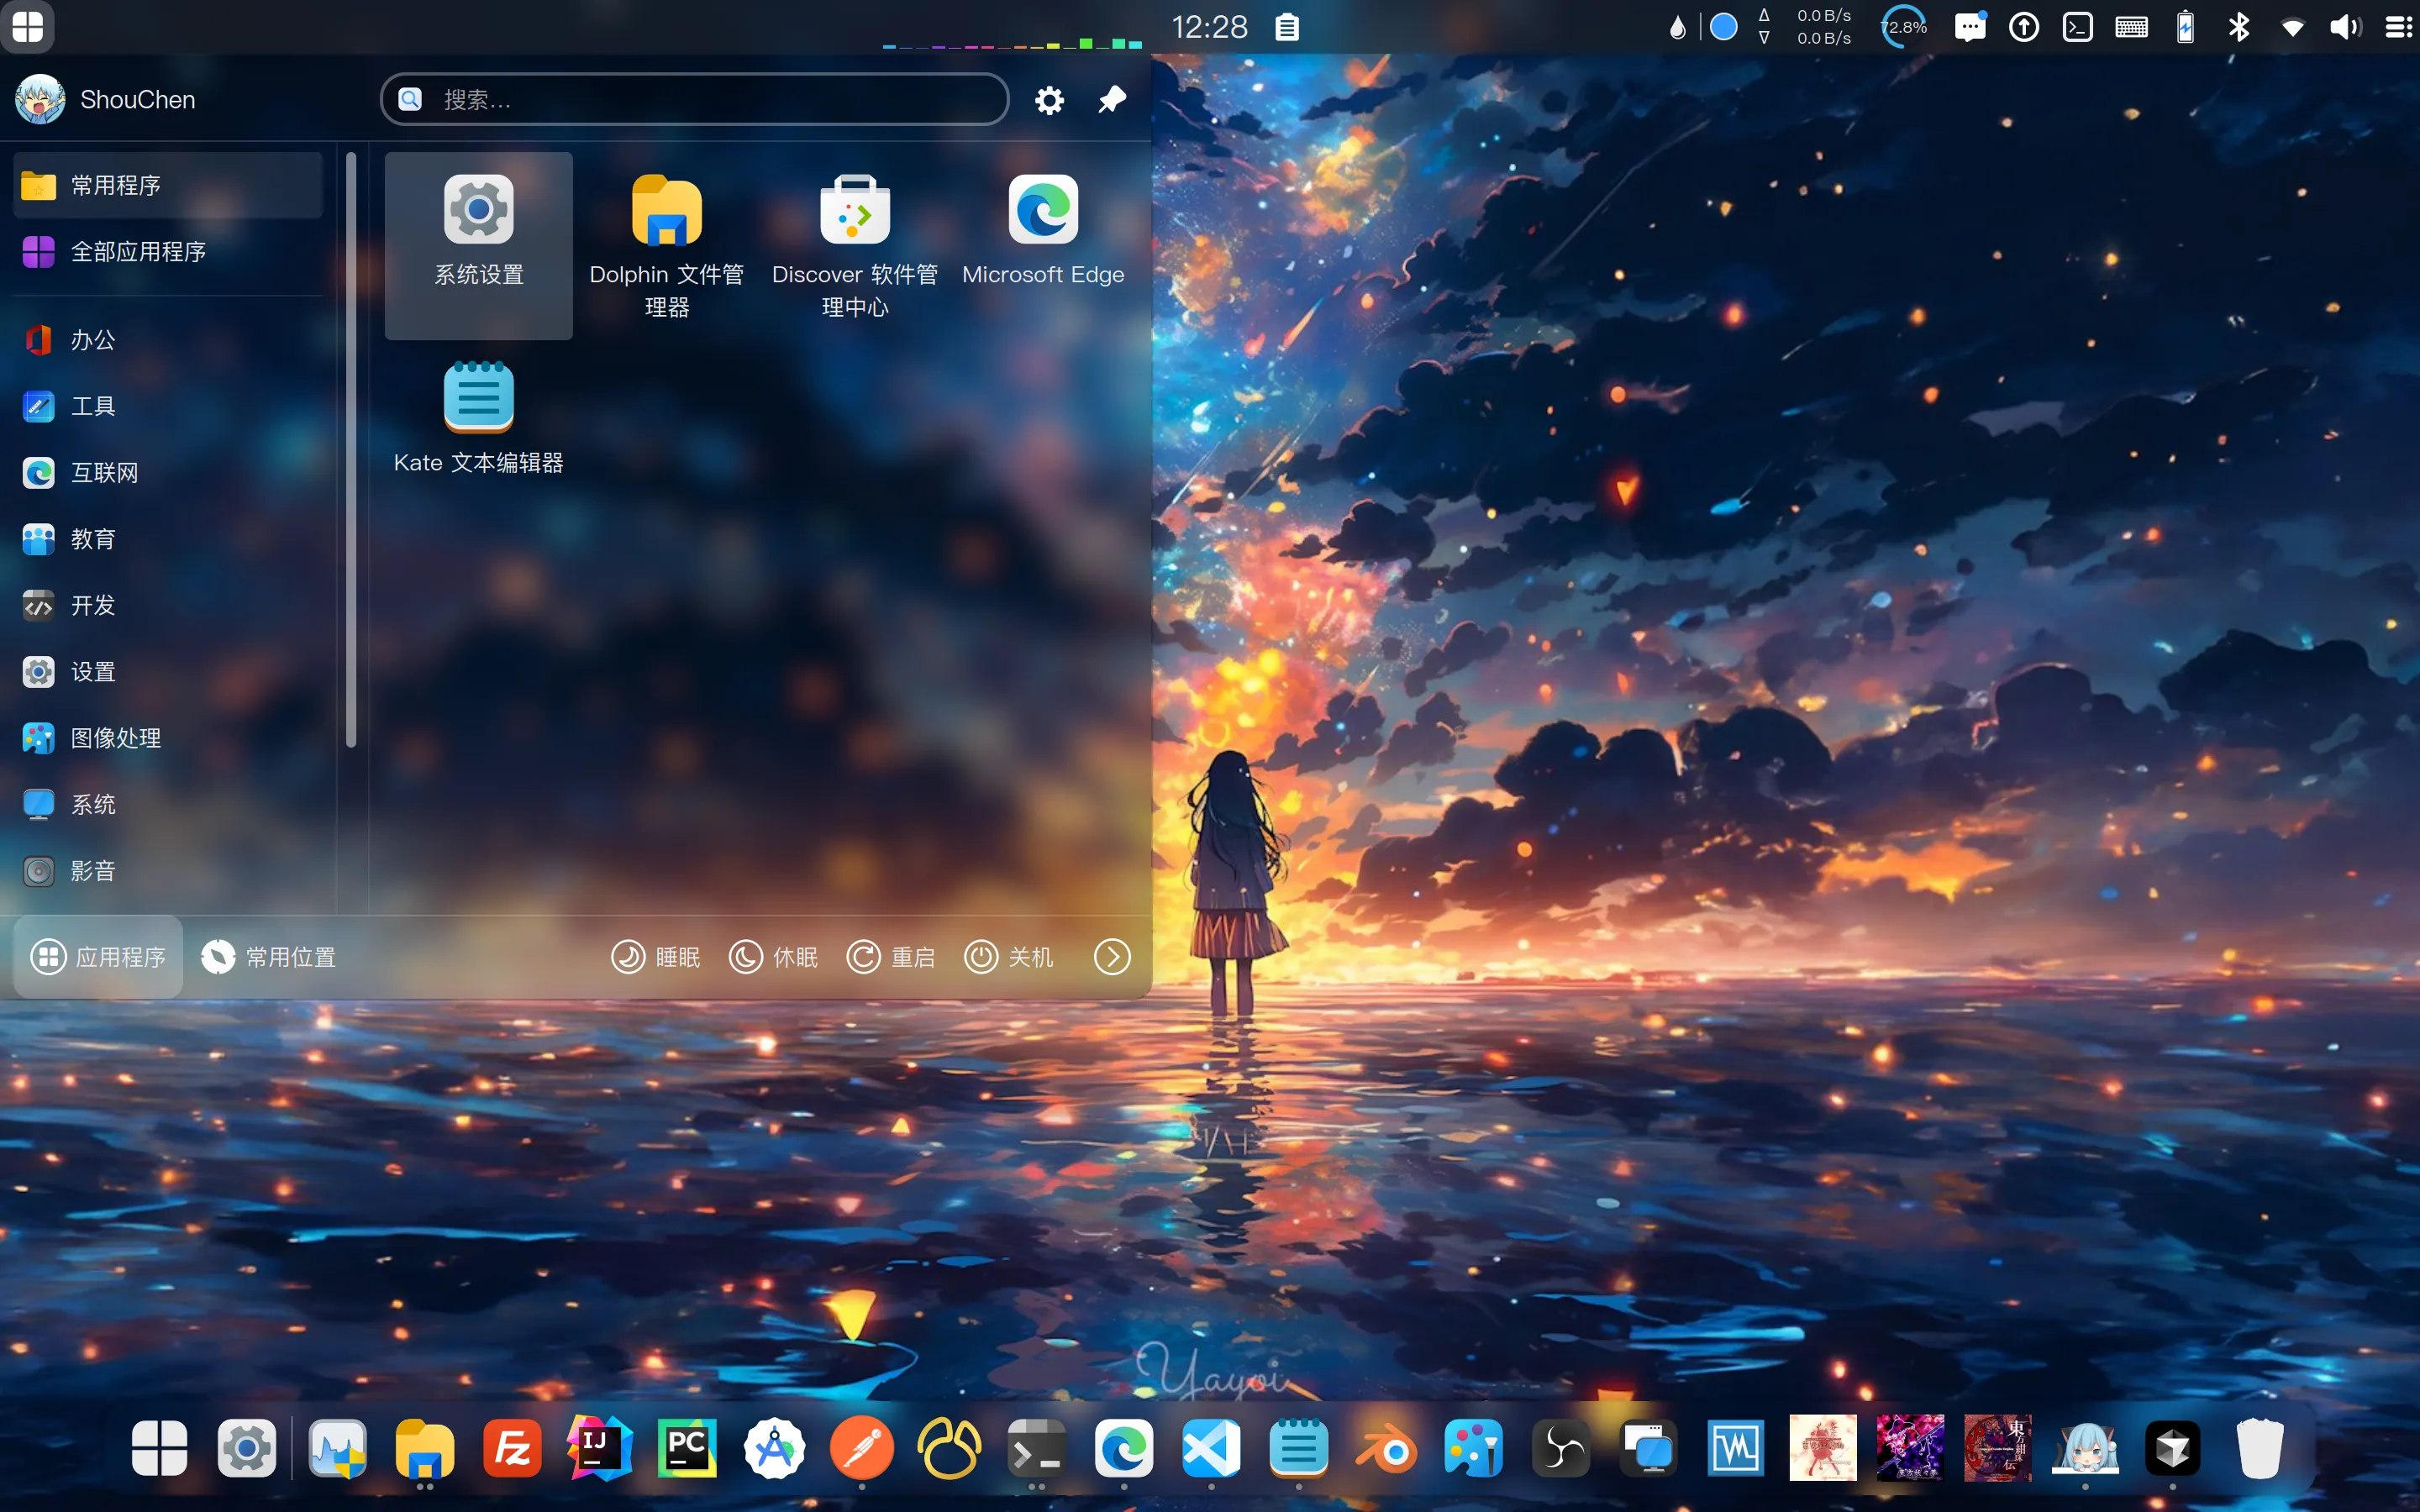Click the category list scrollbar

[351, 450]
